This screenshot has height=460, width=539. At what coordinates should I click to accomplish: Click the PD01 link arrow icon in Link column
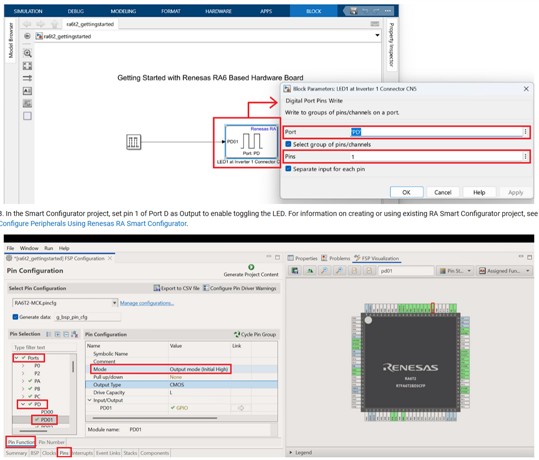241,408
